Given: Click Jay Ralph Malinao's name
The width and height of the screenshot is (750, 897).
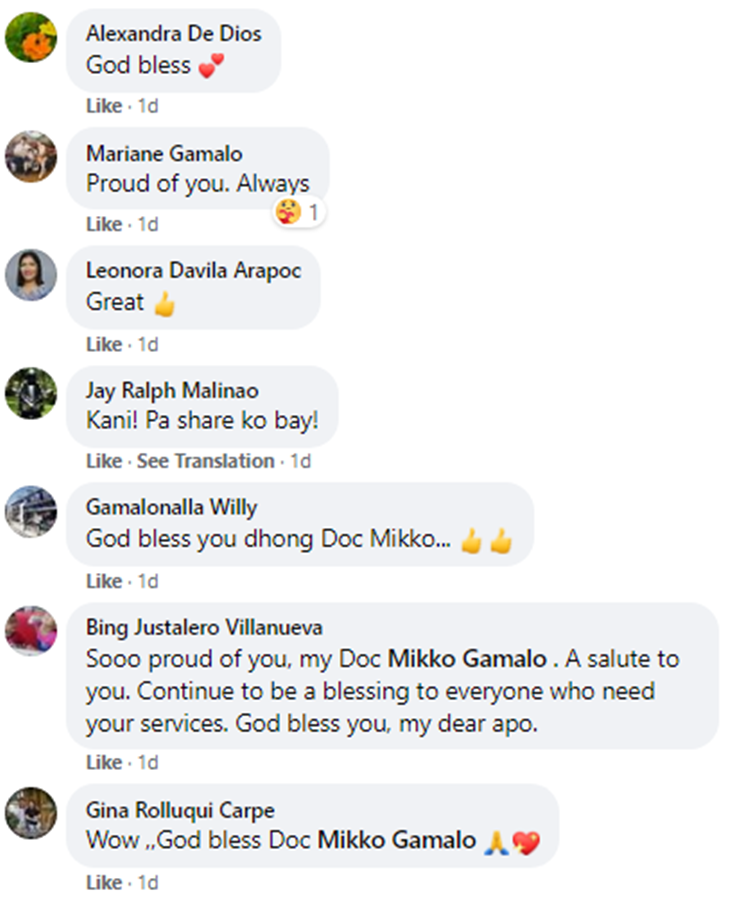Looking at the screenshot, I should [172, 390].
